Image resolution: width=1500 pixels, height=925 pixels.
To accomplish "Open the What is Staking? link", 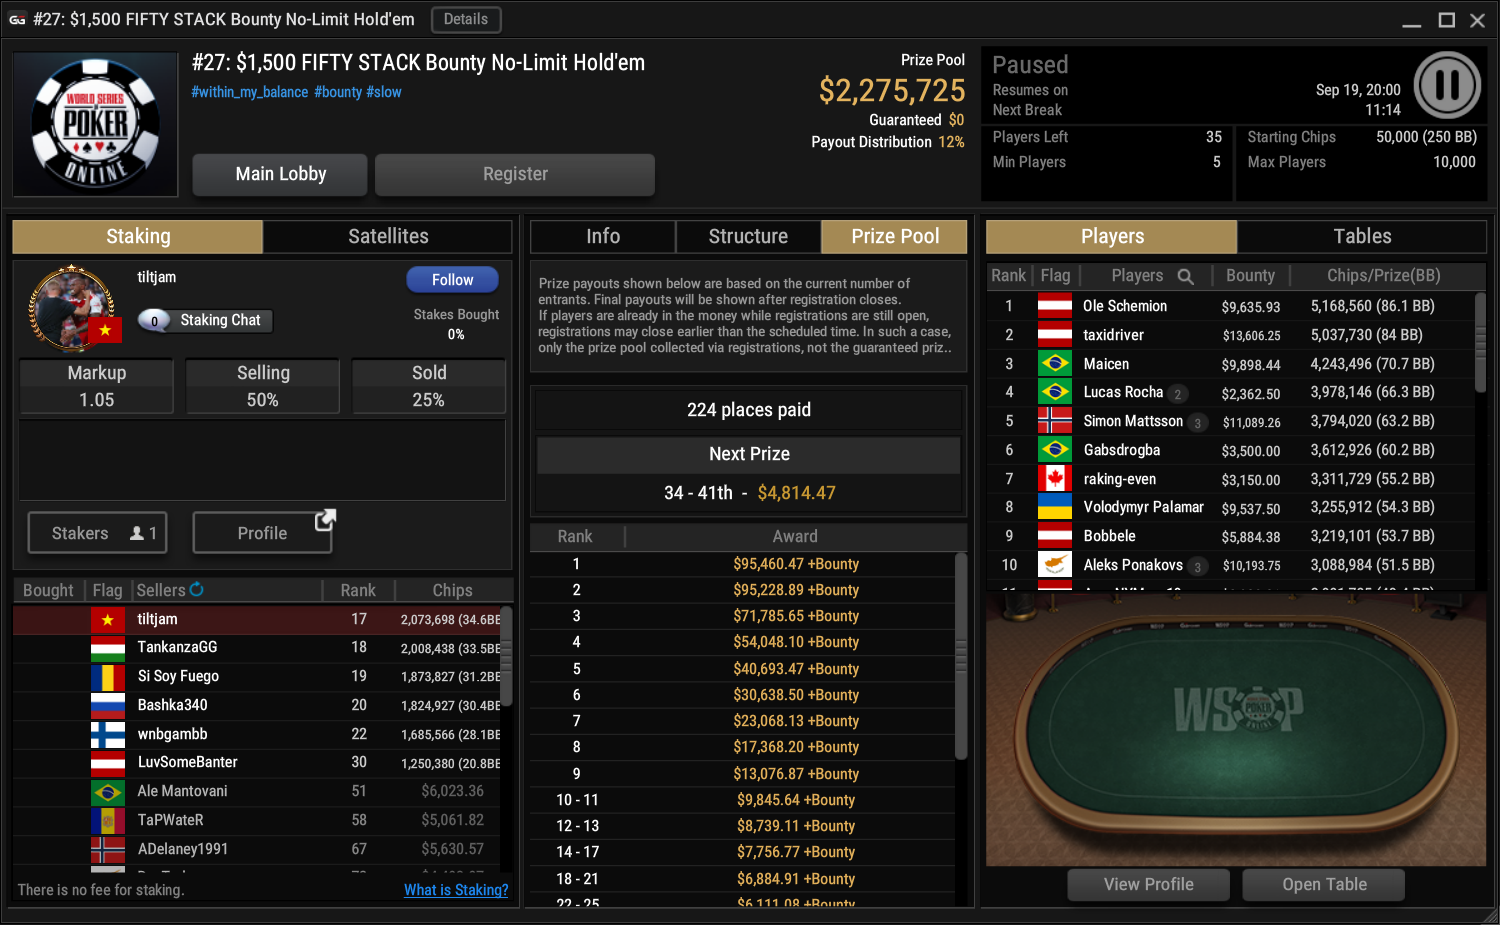I will coord(456,890).
